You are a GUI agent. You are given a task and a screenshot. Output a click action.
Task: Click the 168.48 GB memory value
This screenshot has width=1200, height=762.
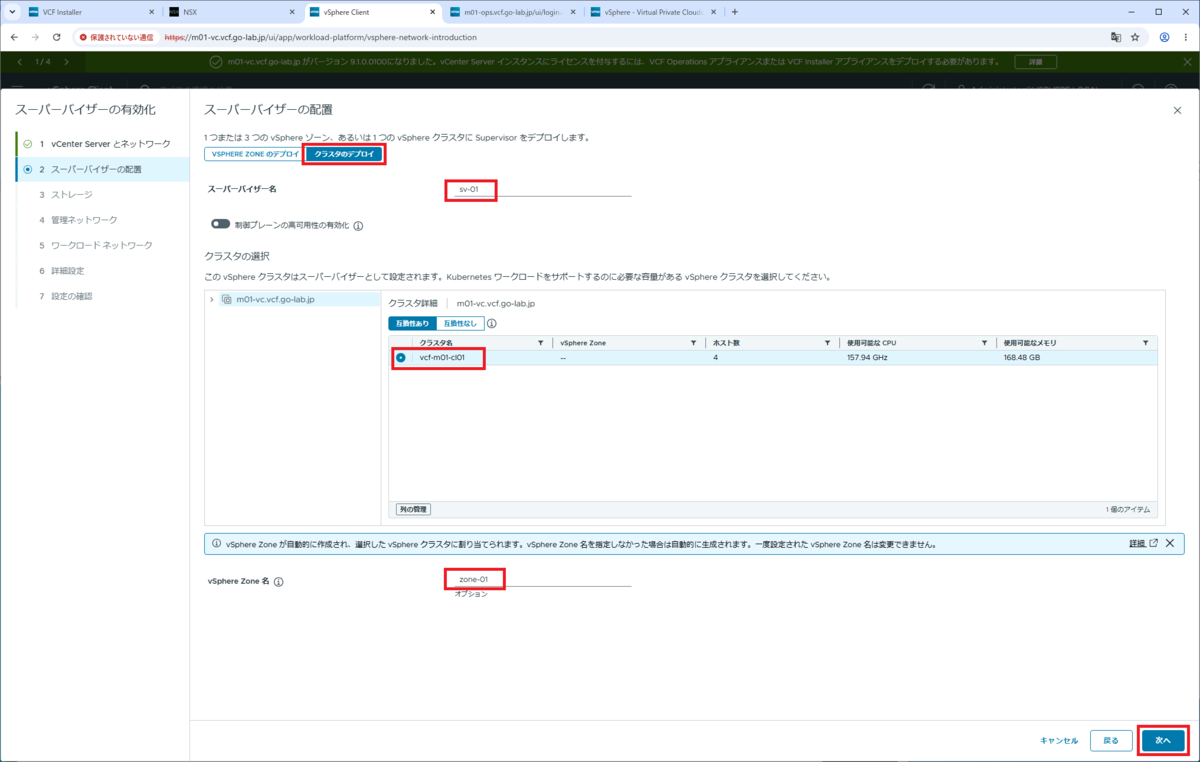[1022, 357]
